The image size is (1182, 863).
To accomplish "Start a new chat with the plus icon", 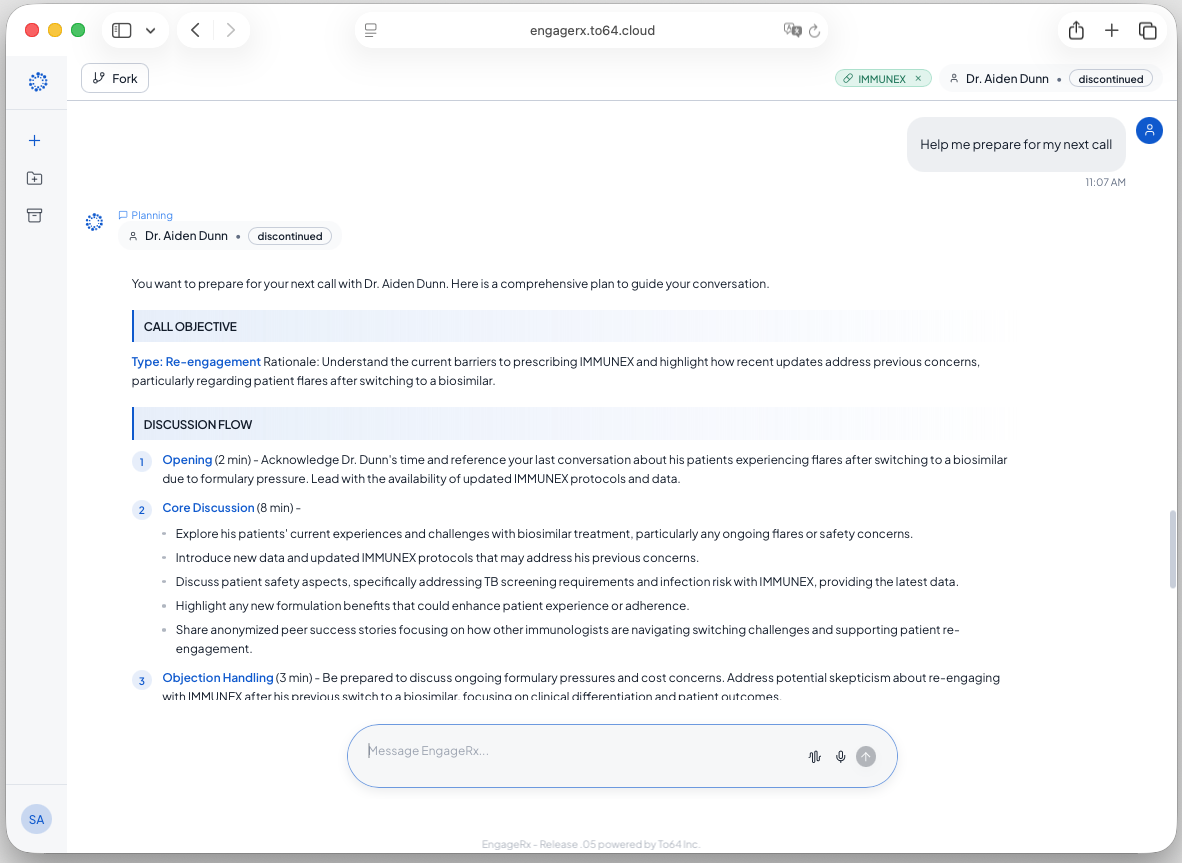I will pyautogui.click(x=35, y=141).
